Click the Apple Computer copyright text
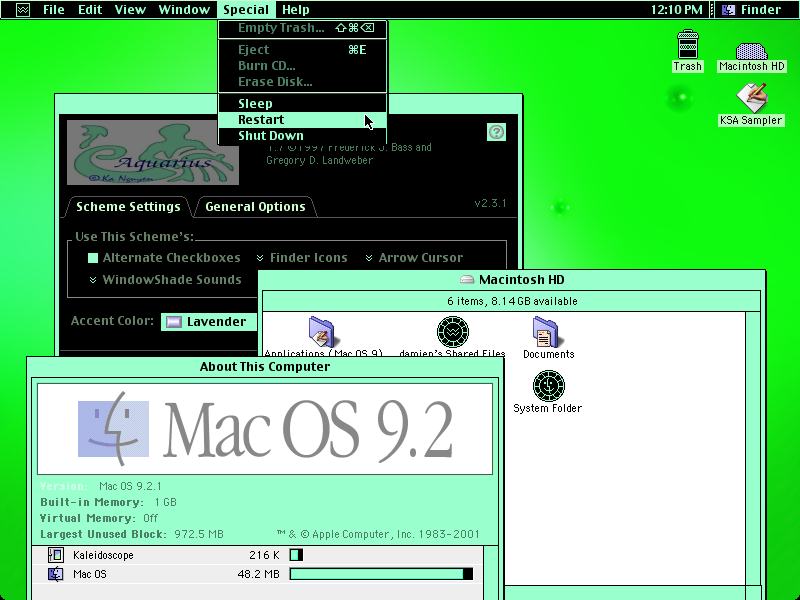The height and width of the screenshot is (600, 800). (378, 534)
